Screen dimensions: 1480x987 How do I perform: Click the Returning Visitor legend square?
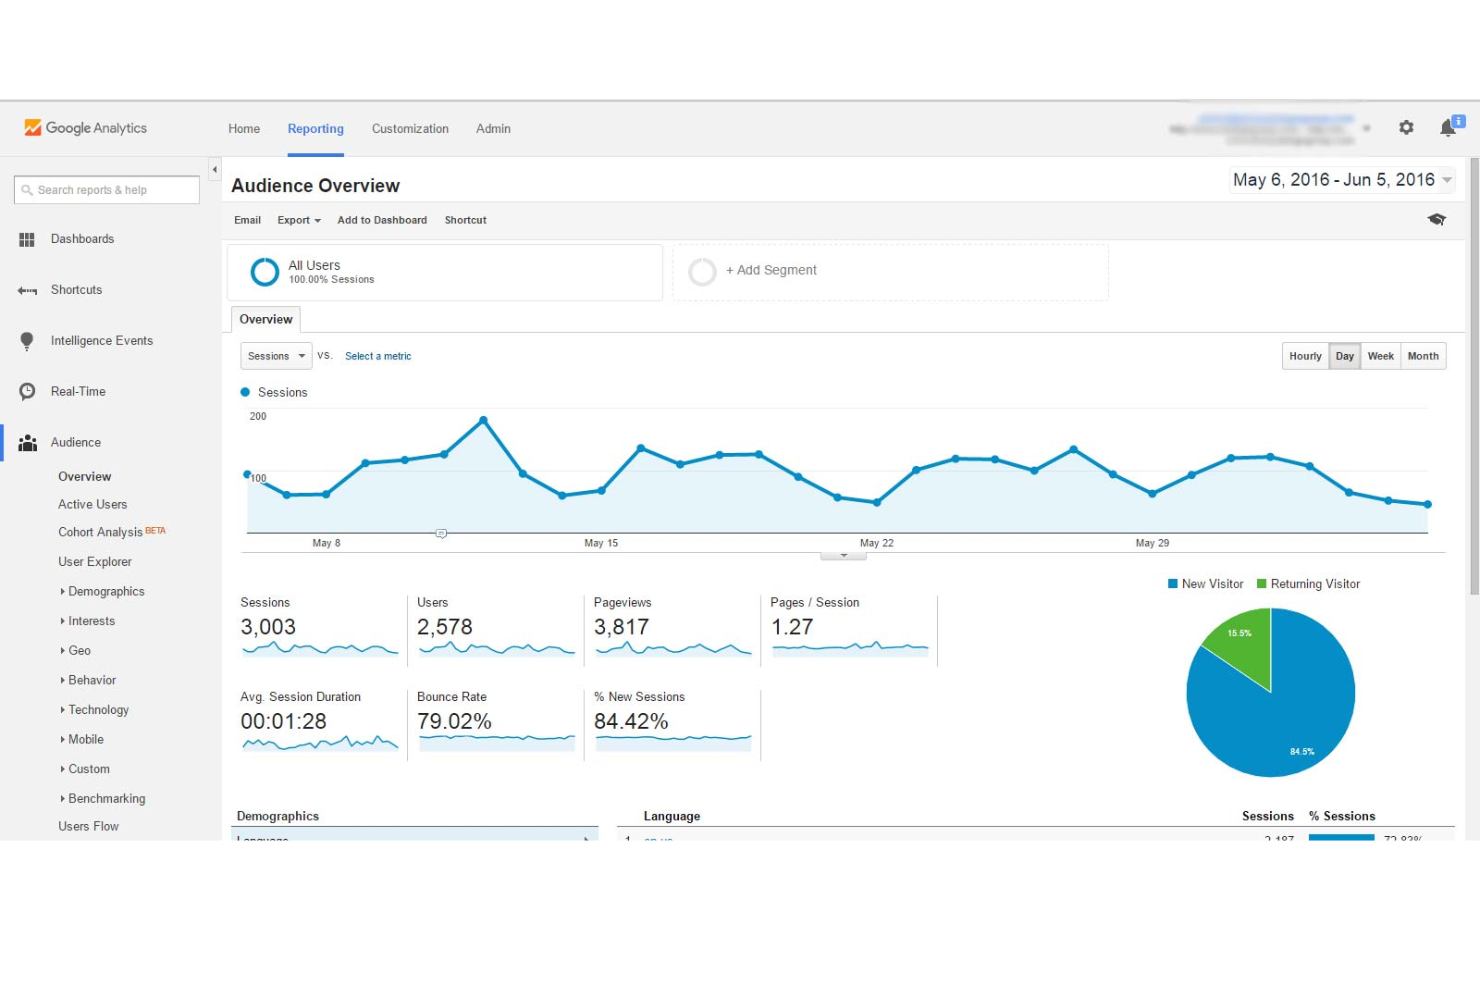pos(1262,584)
